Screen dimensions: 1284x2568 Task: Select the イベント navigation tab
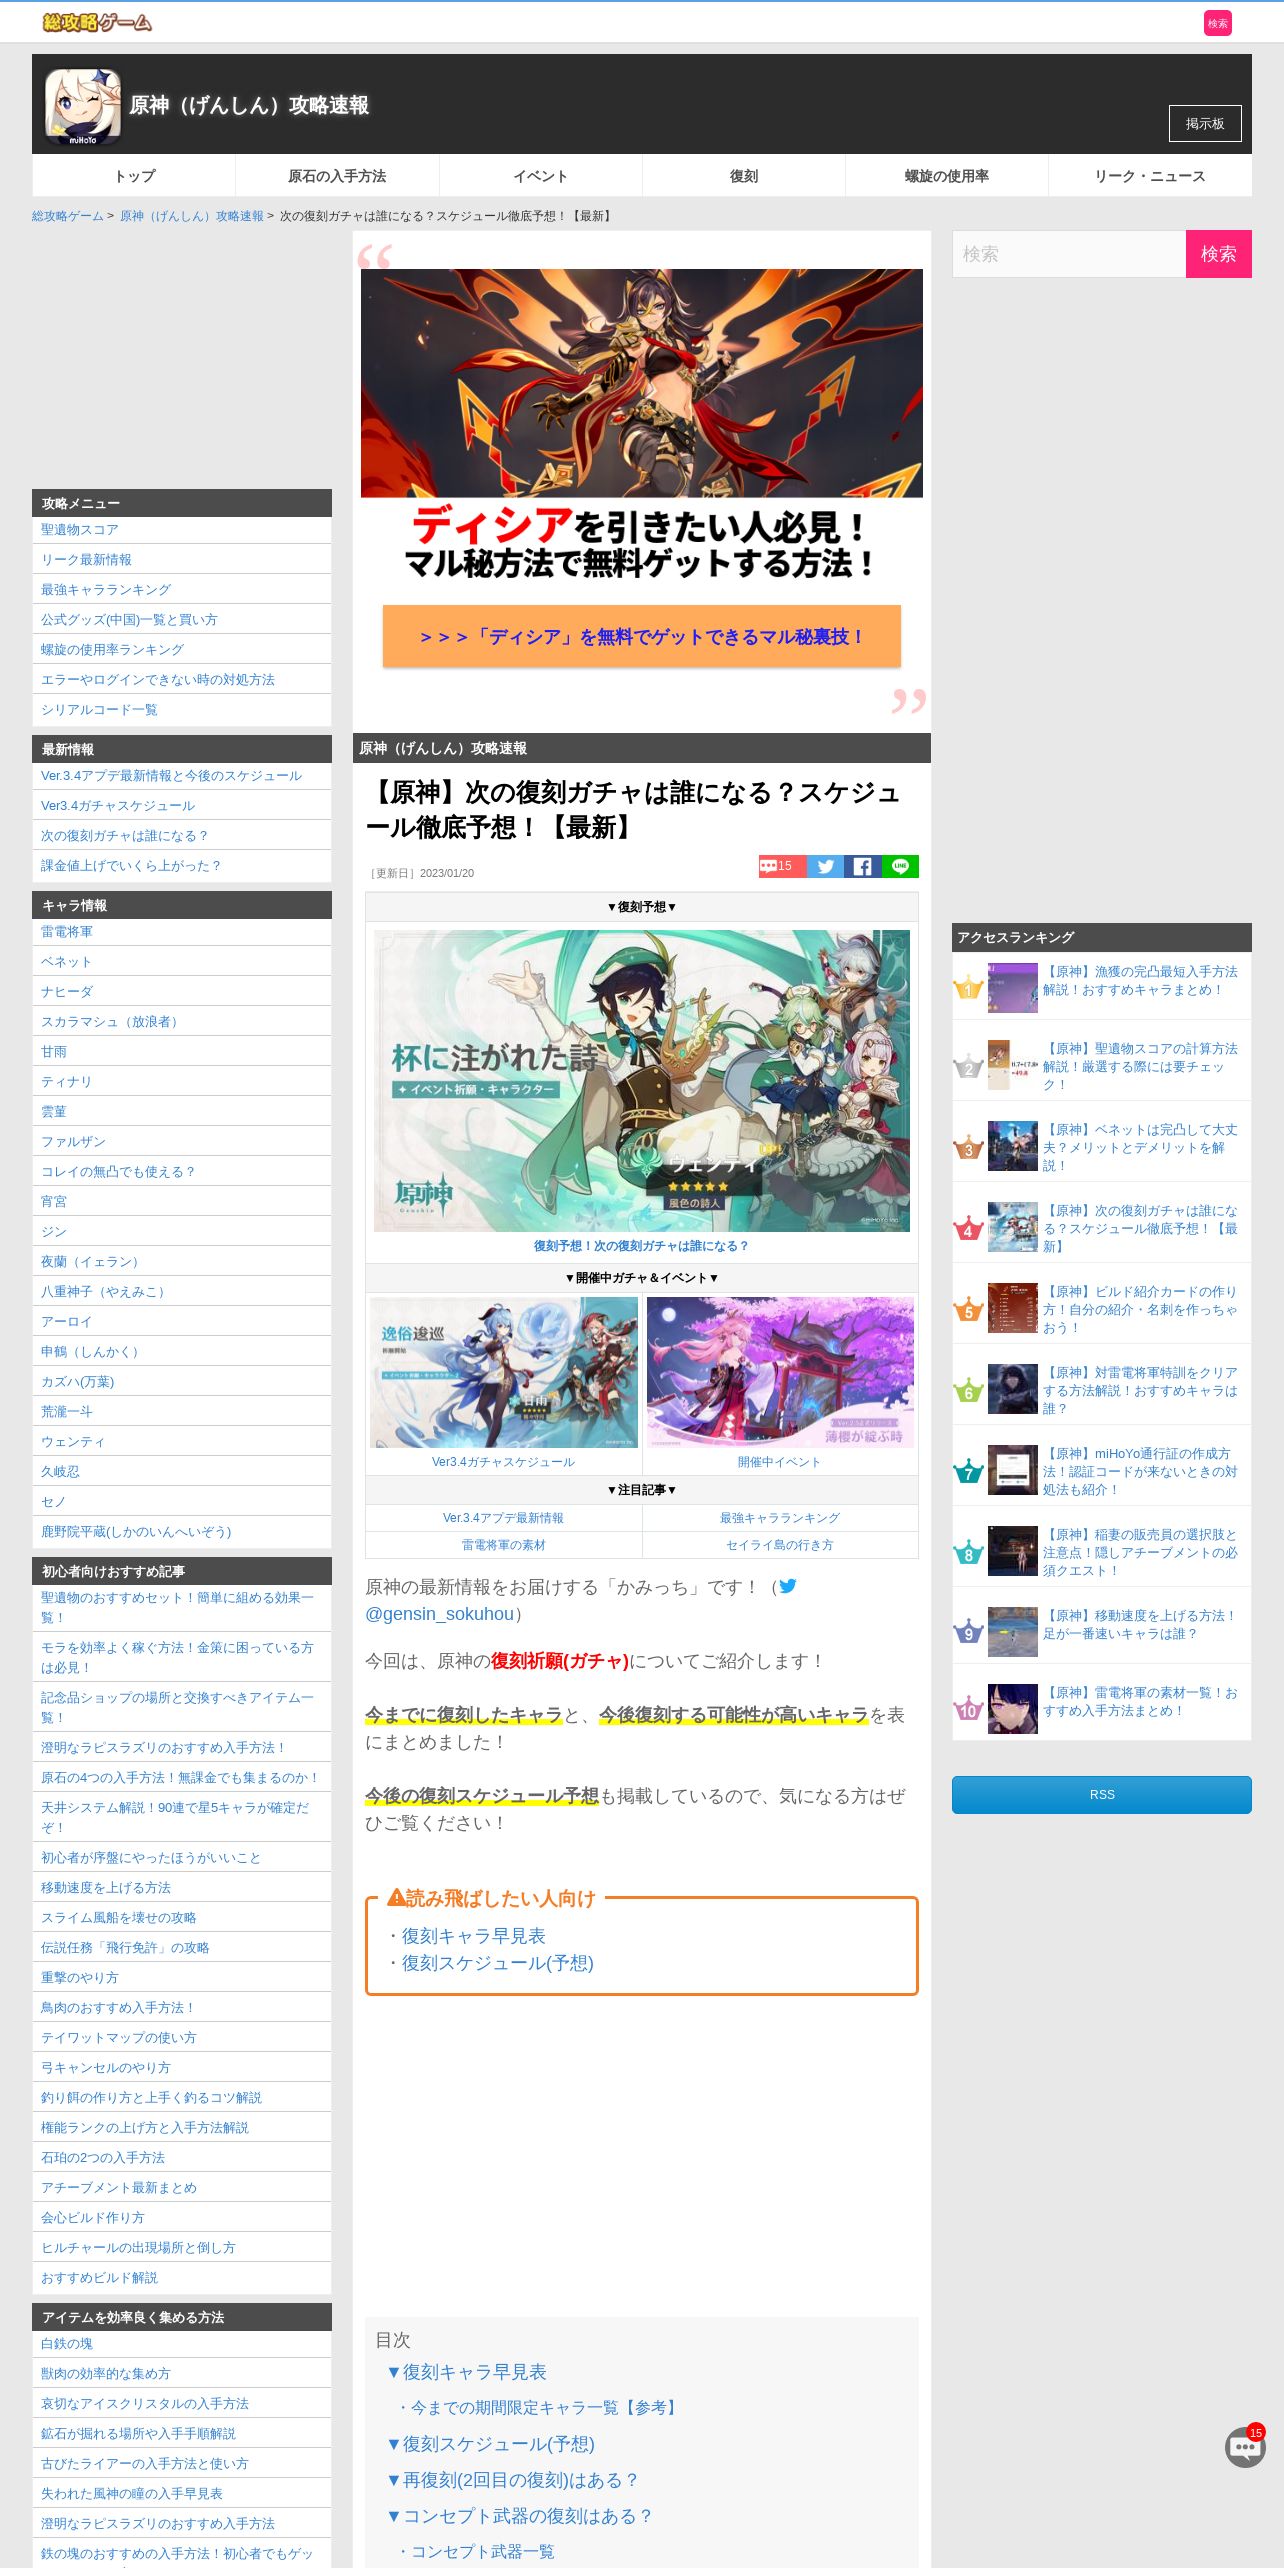(541, 176)
